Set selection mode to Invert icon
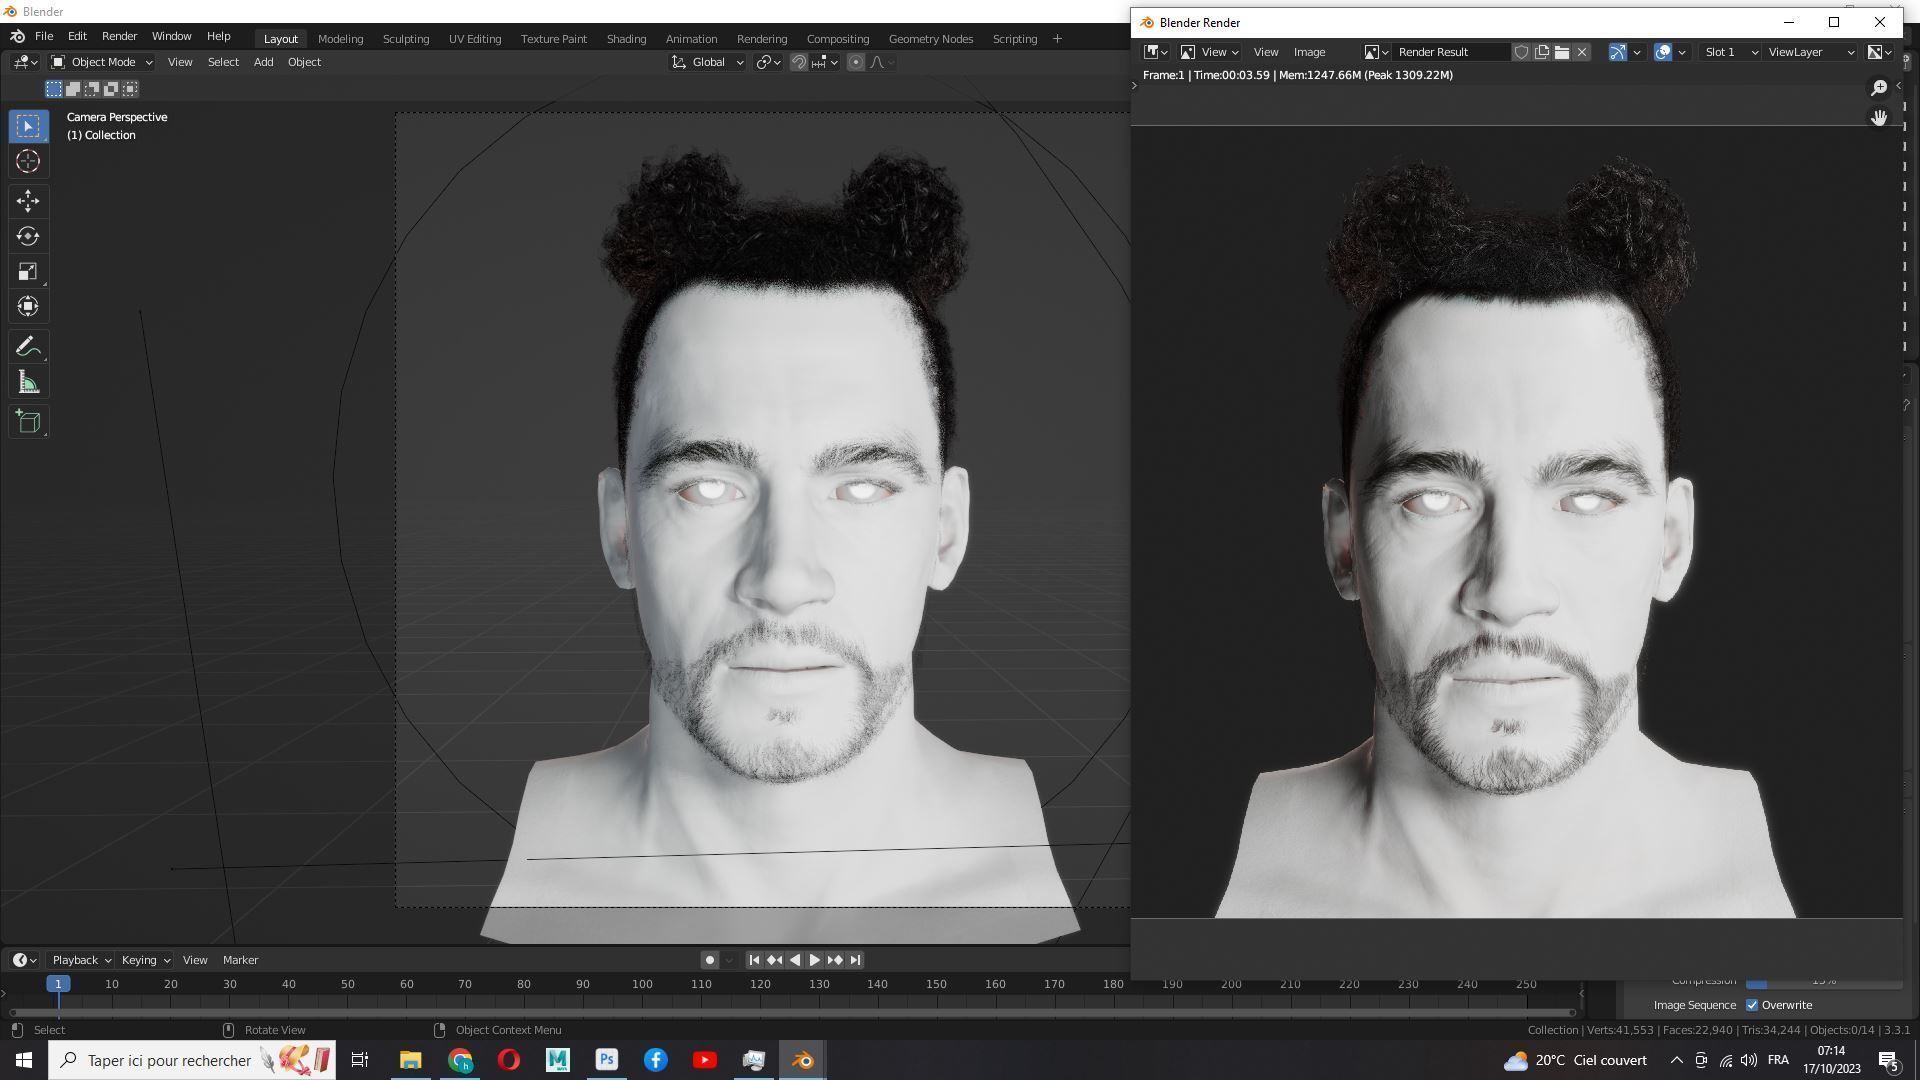The image size is (1920, 1080). coord(111,89)
